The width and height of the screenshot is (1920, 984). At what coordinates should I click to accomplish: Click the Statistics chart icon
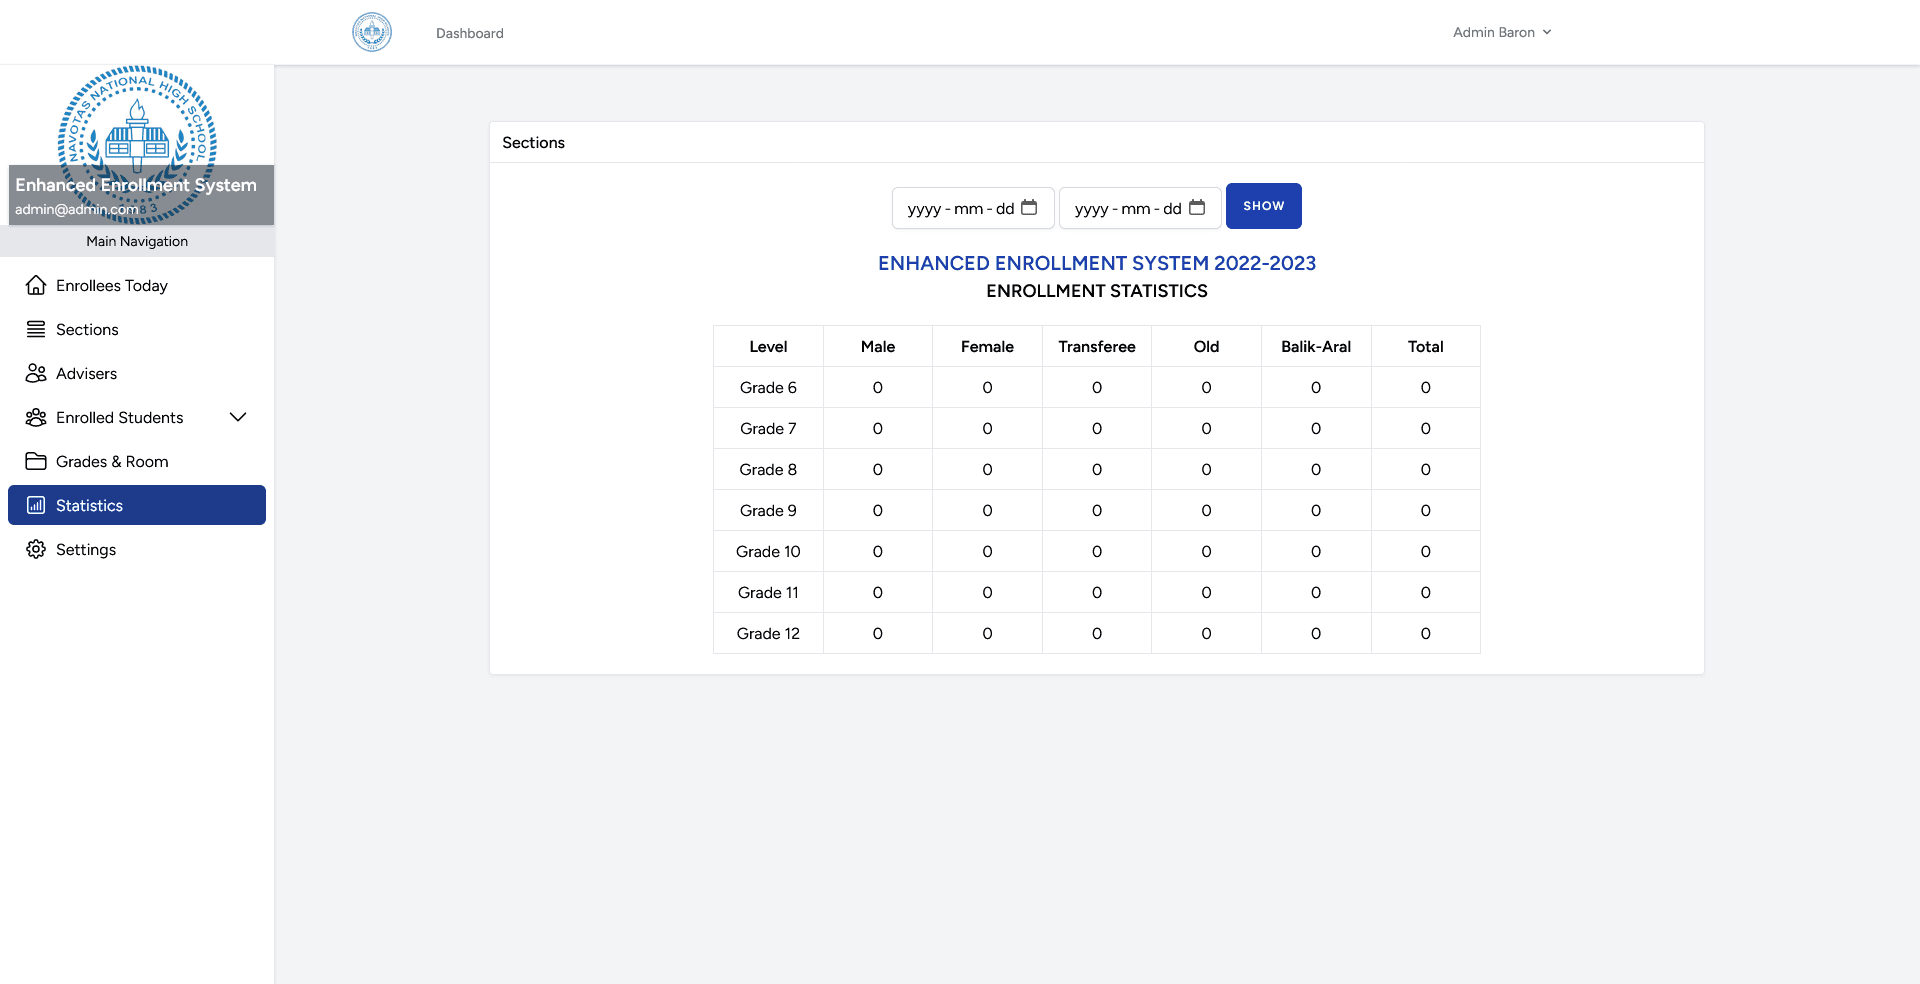(36, 505)
